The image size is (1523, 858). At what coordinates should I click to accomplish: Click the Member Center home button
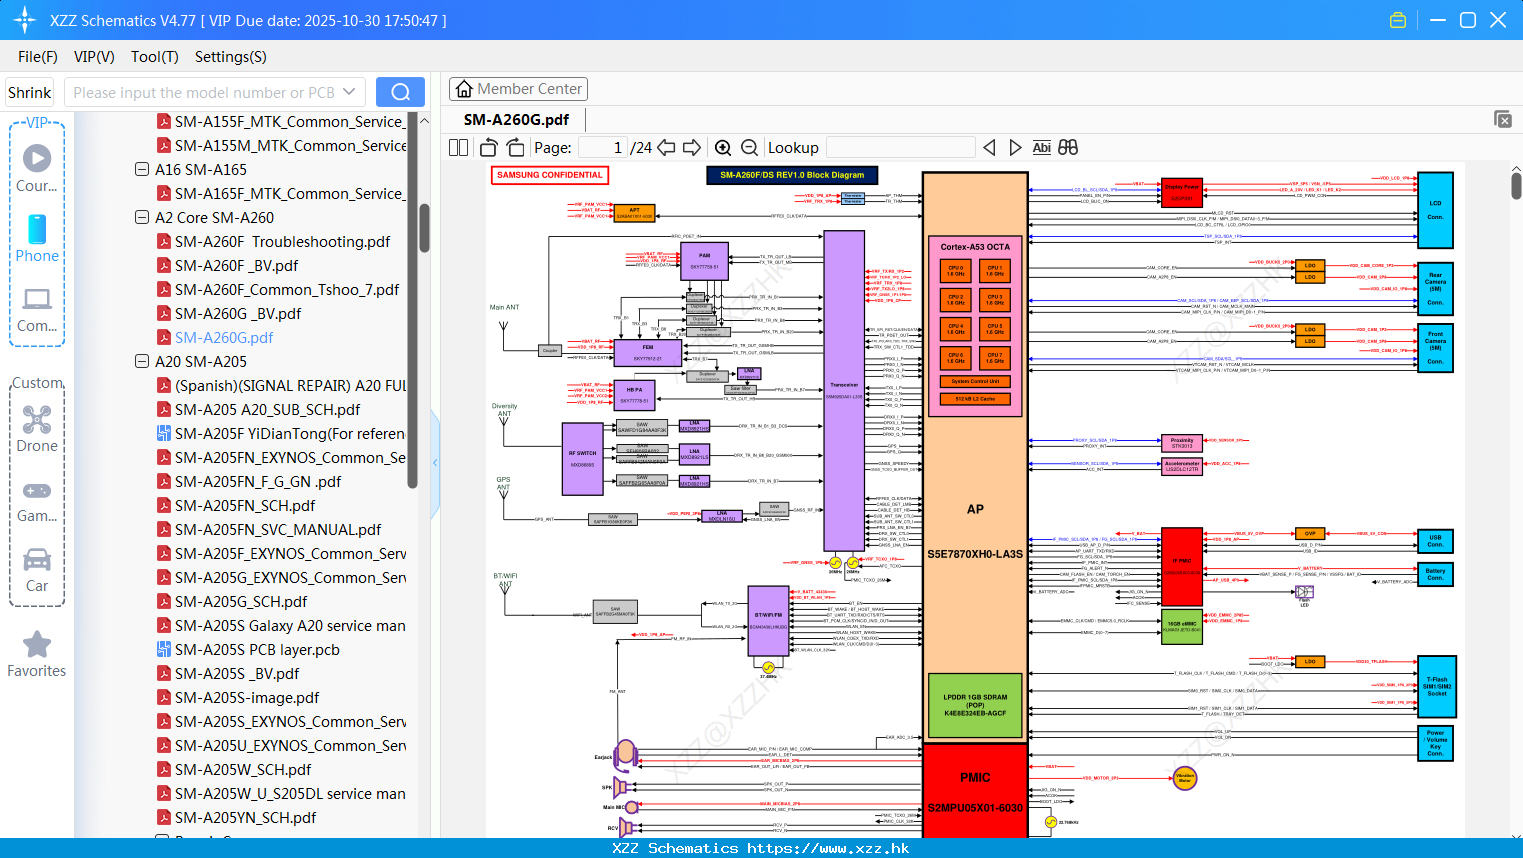point(518,89)
